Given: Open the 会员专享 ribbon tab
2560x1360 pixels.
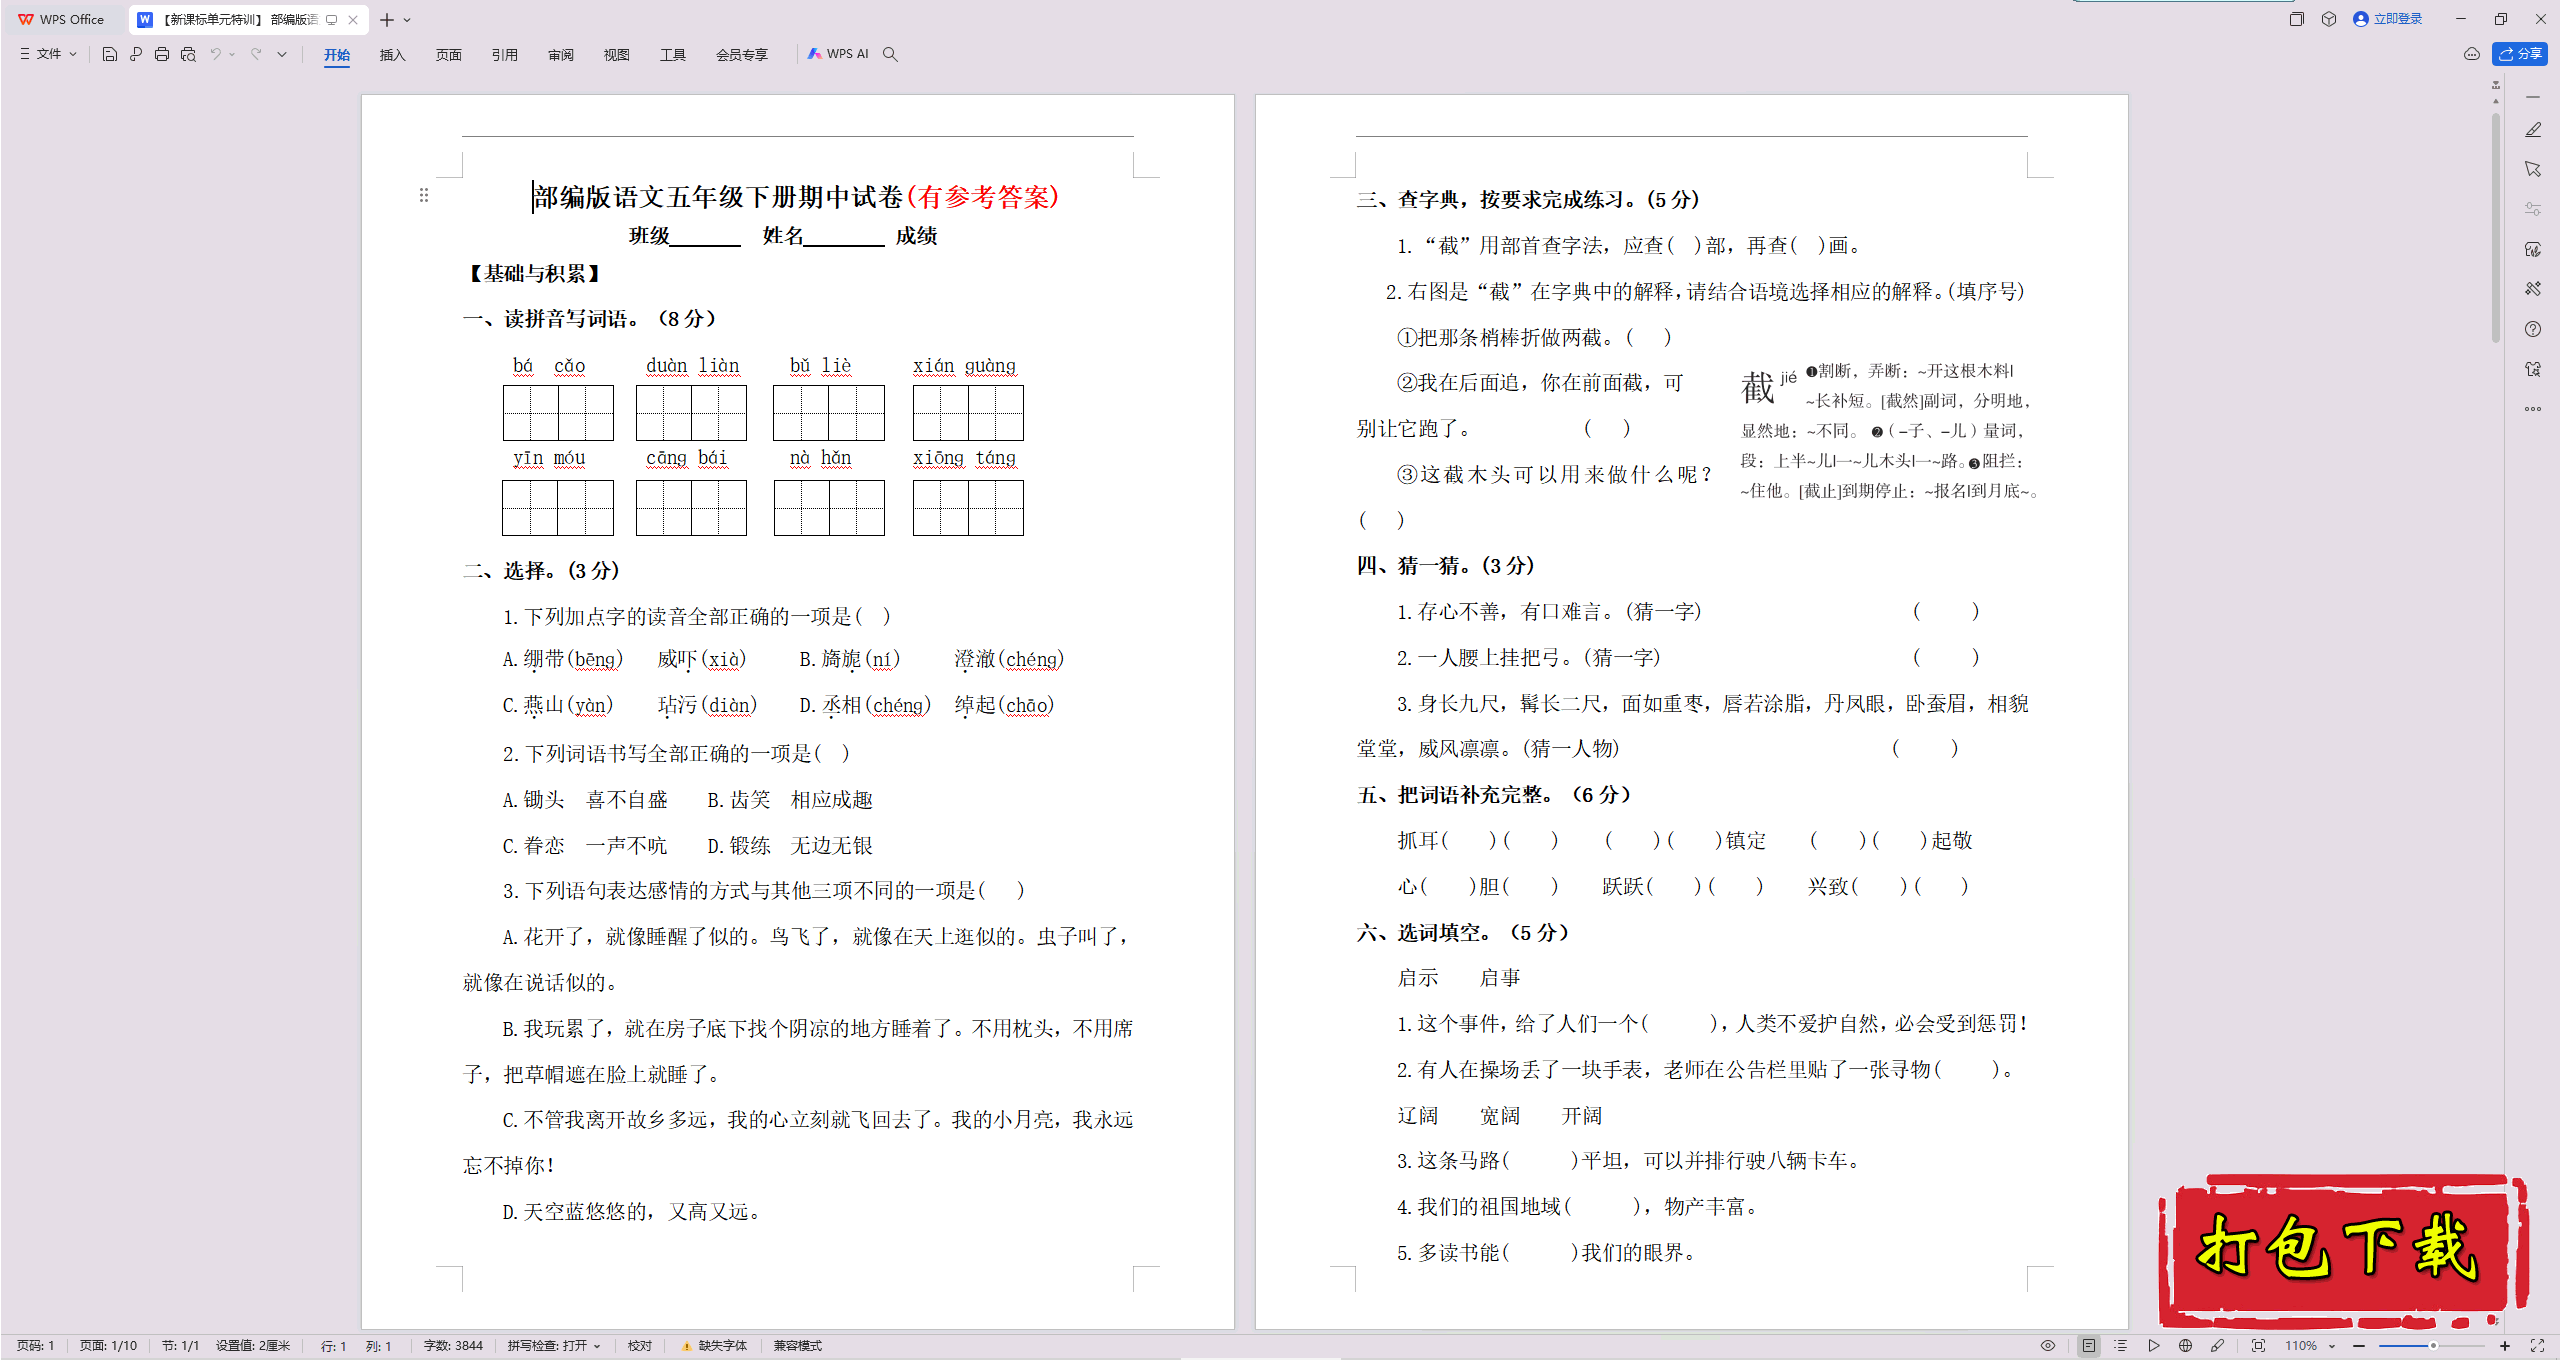Looking at the screenshot, I should [742, 55].
